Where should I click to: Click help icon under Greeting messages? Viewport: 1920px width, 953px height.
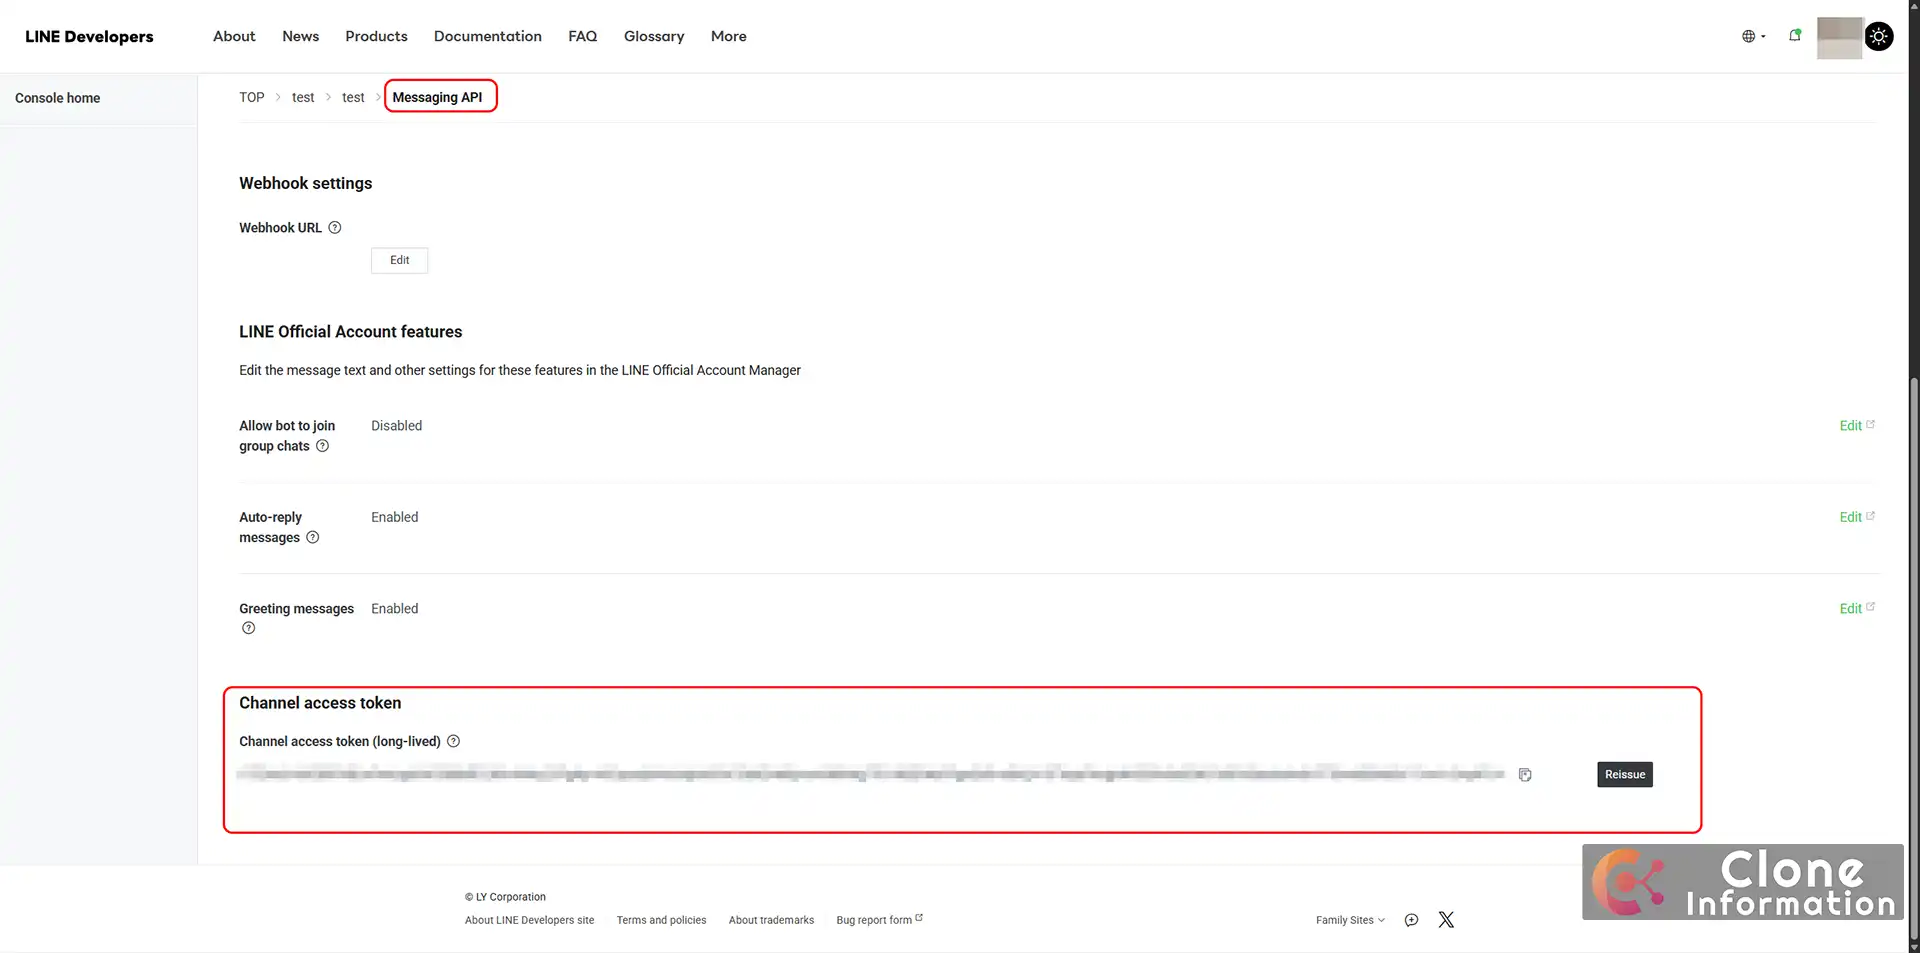(249, 629)
